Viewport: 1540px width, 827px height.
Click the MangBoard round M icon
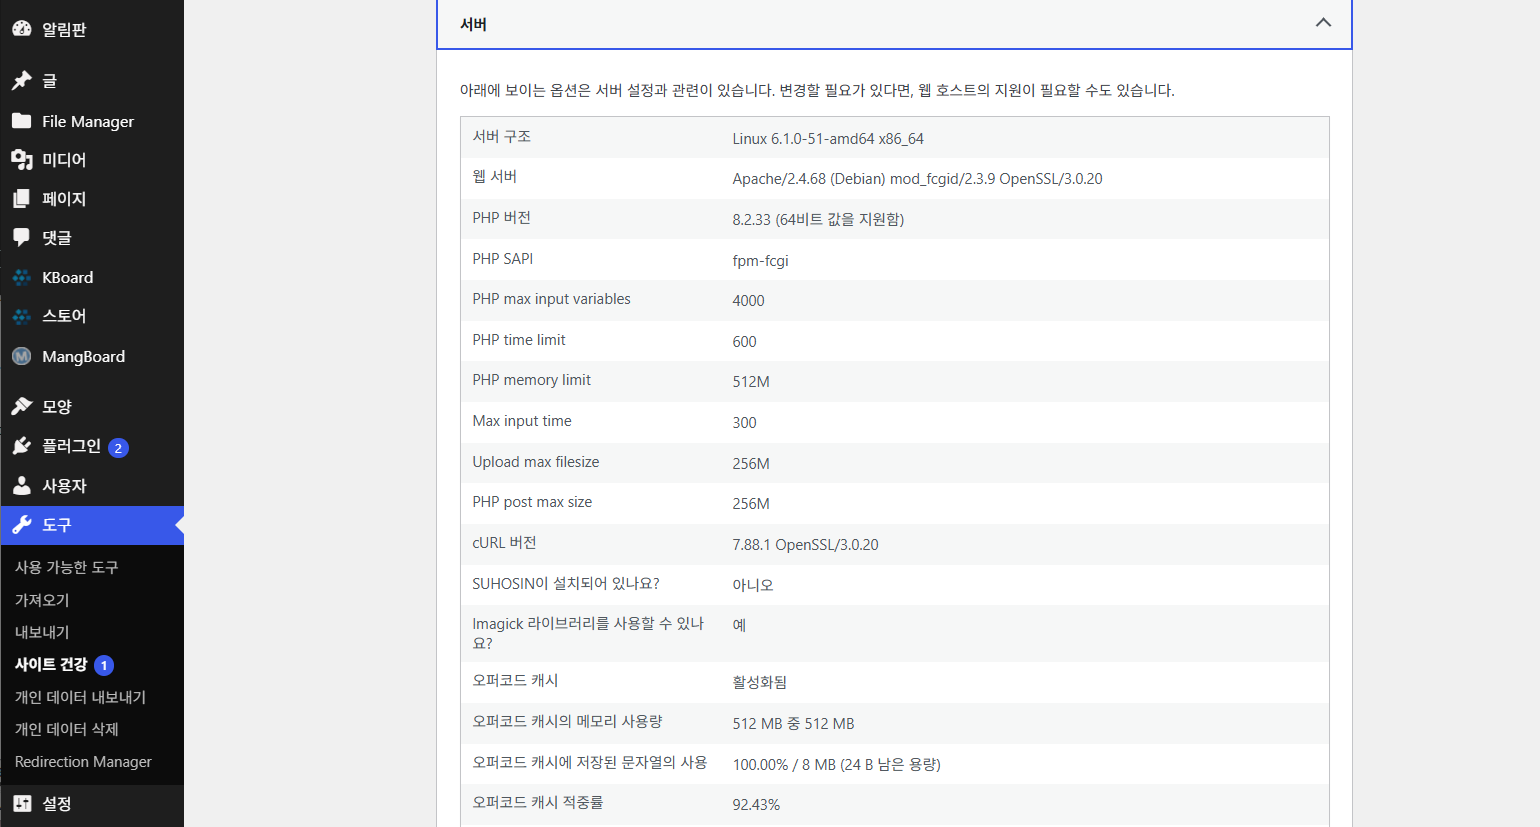pos(21,356)
